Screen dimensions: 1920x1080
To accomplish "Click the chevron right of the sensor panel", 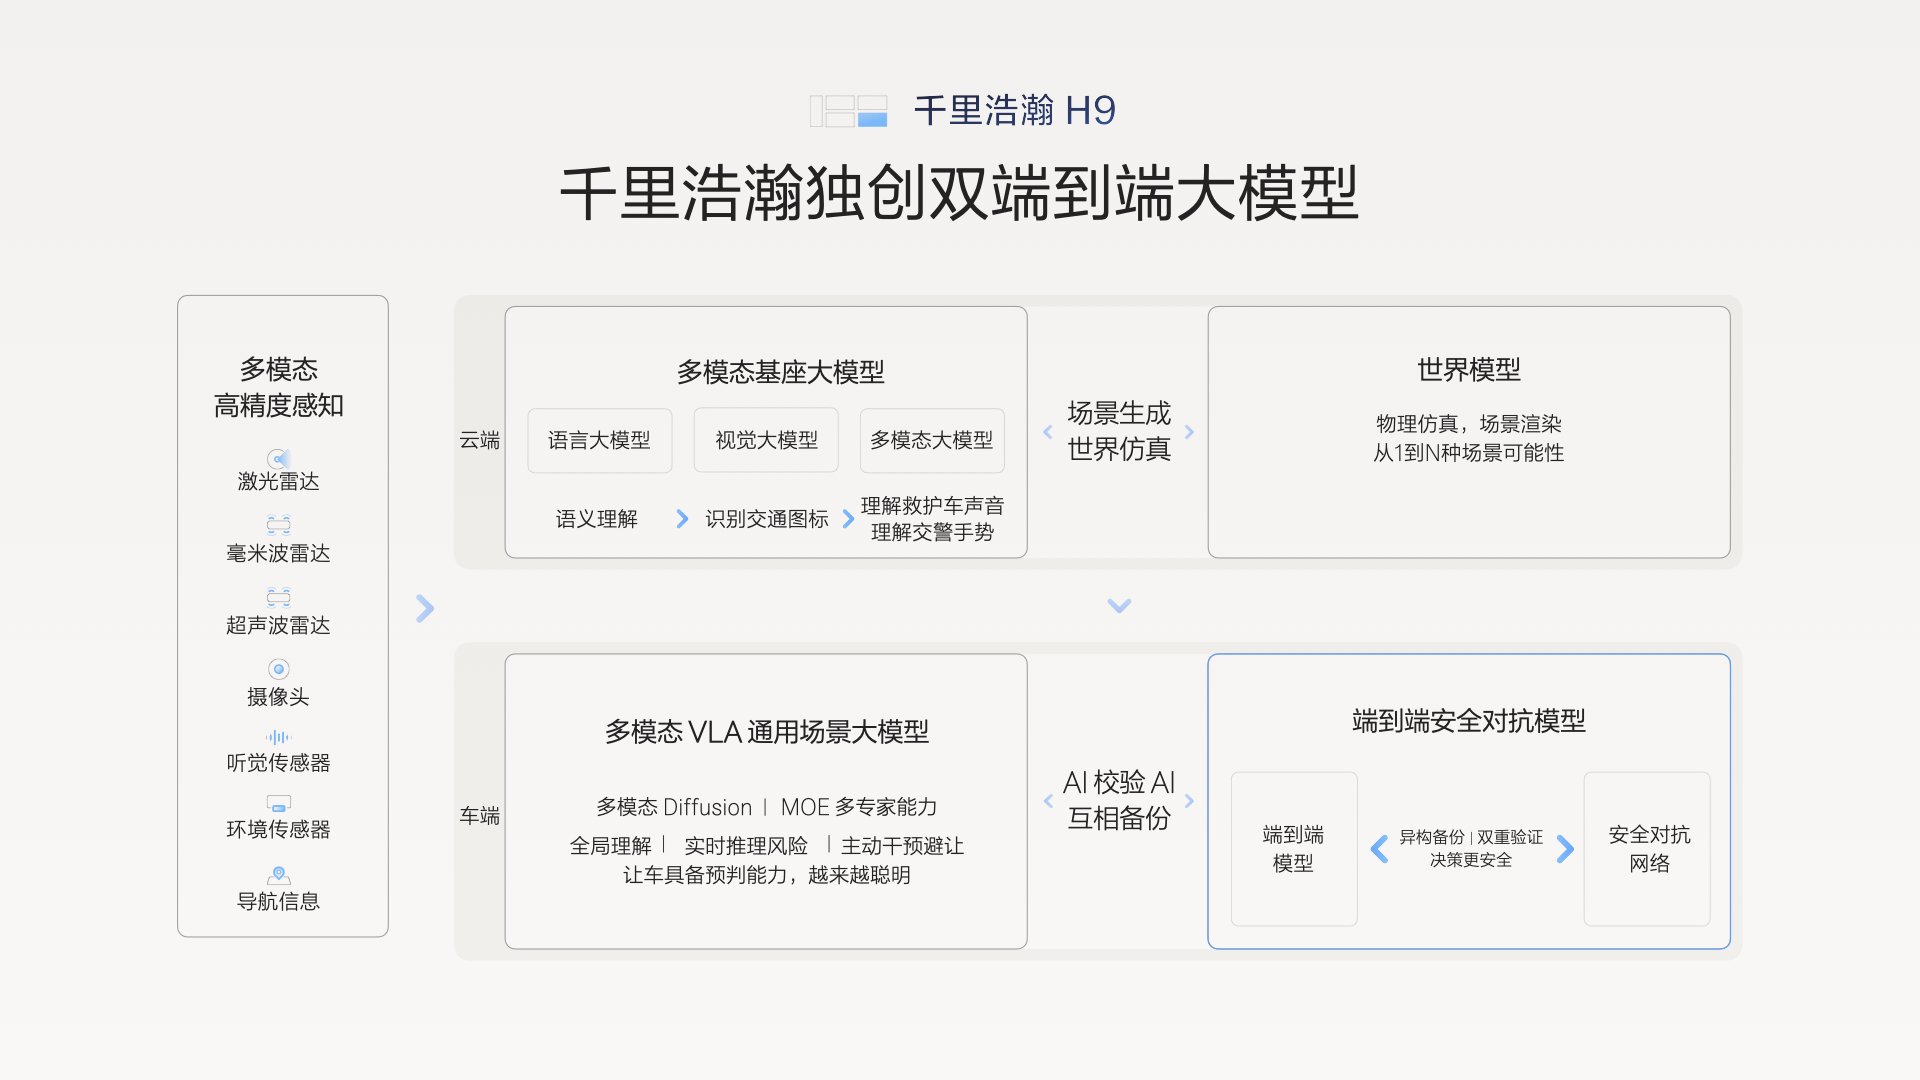I will click(x=425, y=608).
